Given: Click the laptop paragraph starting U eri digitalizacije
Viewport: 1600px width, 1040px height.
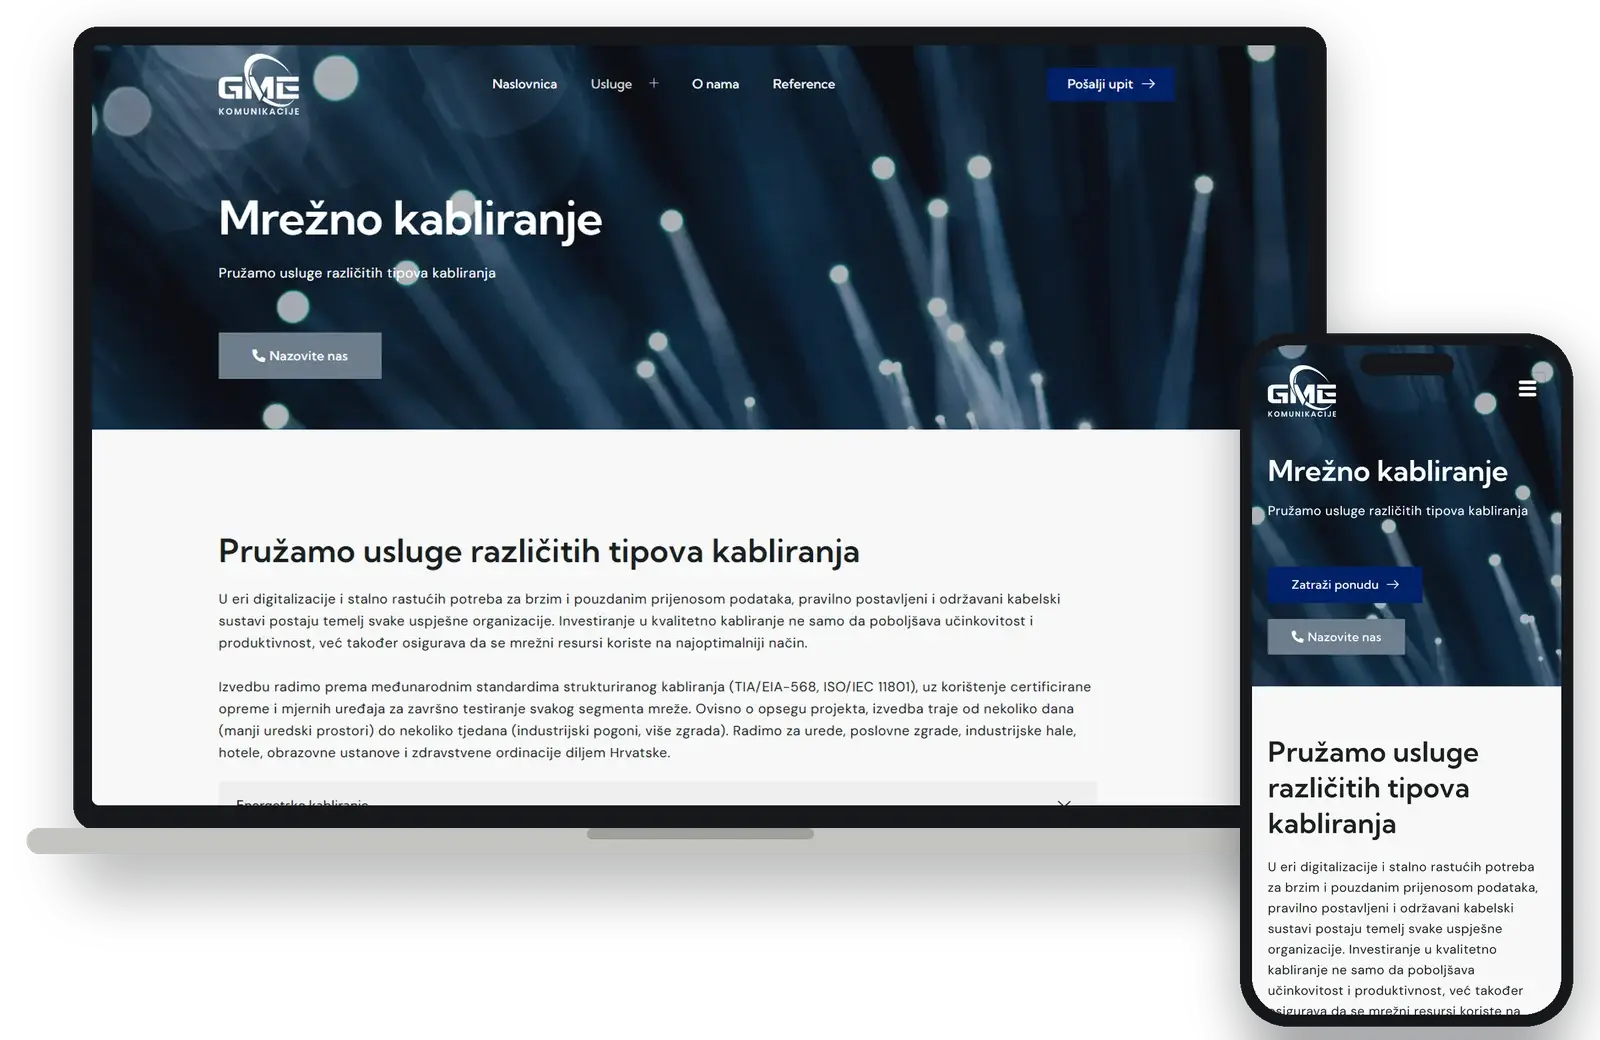Looking at the screenshot, I should (640, 621).
